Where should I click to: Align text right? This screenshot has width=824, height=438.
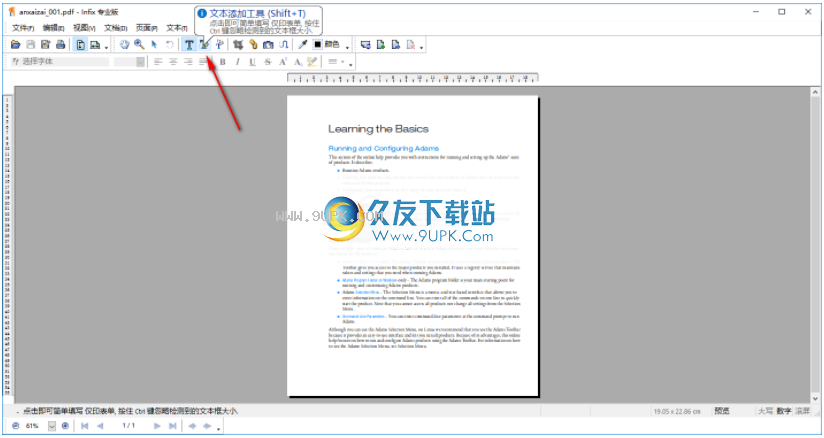click(188, 62)
